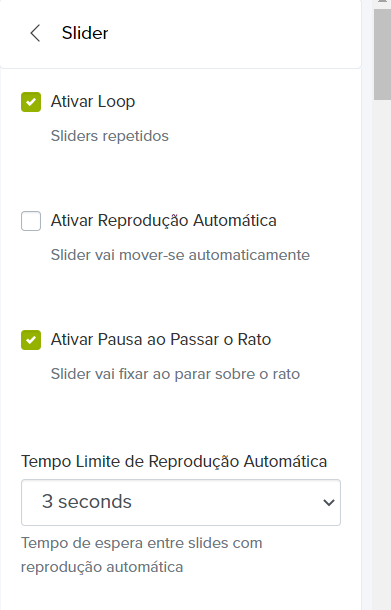Click the scrollbar up arrow at top
391x610 pixels.
click(382, 2)
